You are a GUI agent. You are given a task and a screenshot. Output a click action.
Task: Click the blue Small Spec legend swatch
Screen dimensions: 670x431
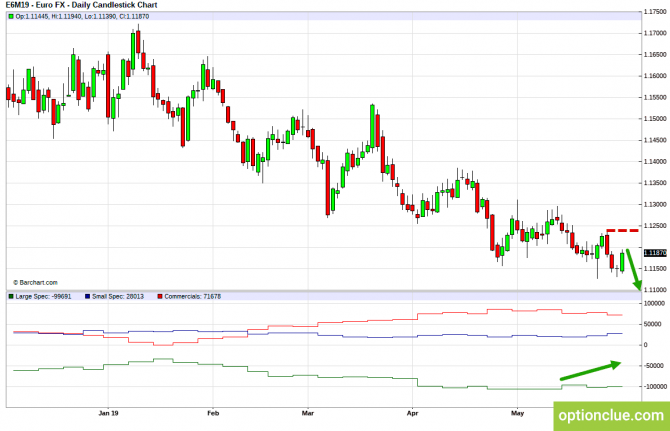pyautogui.click(x=90, y=297)
